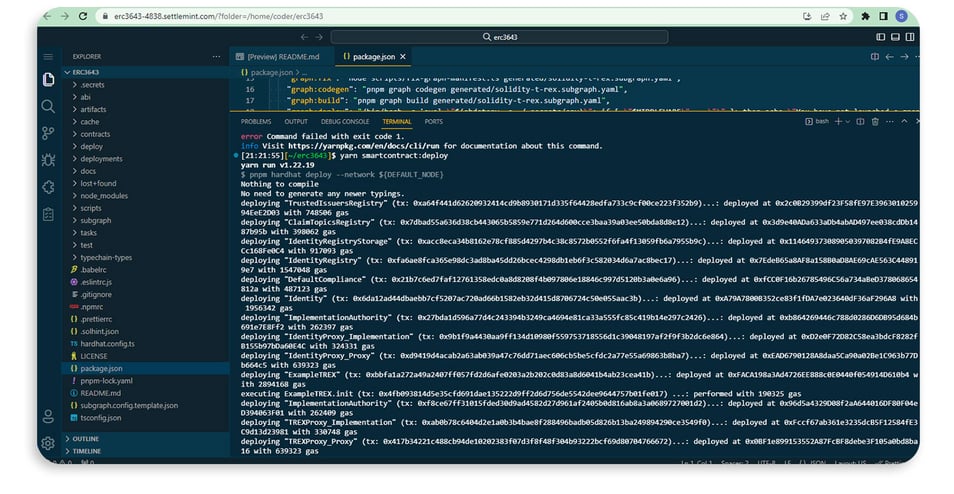Open the hamburger application menu
This screenshot has height=494, width=954.
(48, 57)
